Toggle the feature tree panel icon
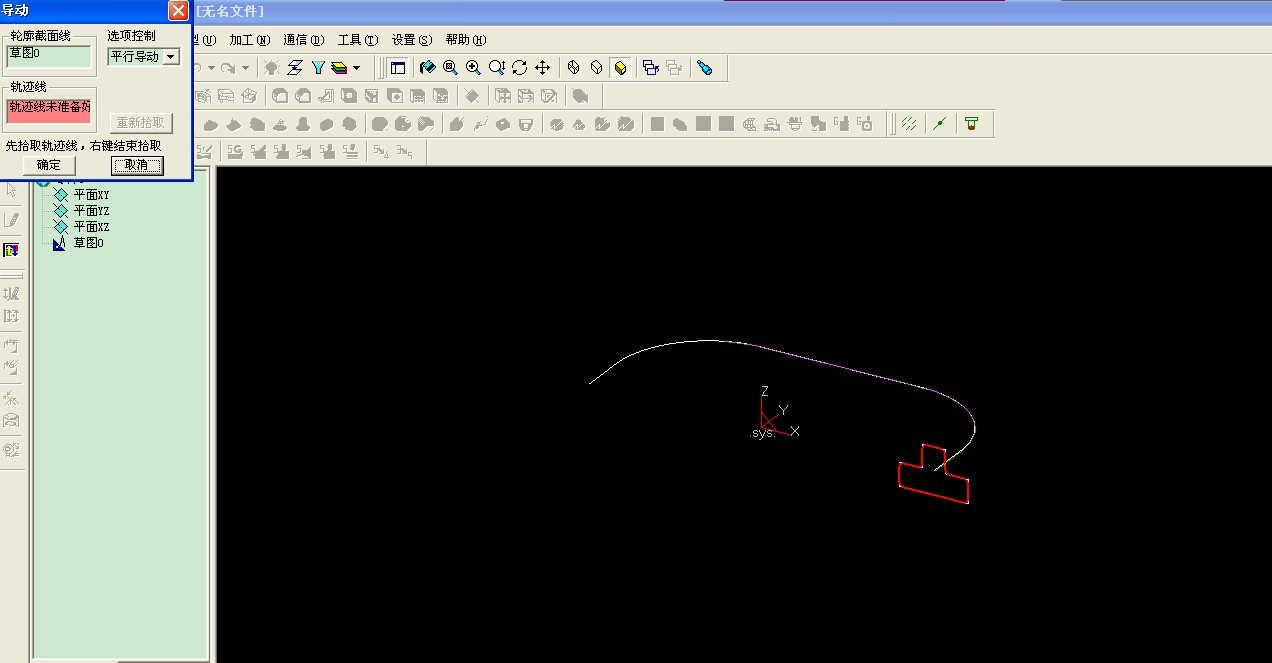This screenshot has height=663, width=1272. [398, 68]
